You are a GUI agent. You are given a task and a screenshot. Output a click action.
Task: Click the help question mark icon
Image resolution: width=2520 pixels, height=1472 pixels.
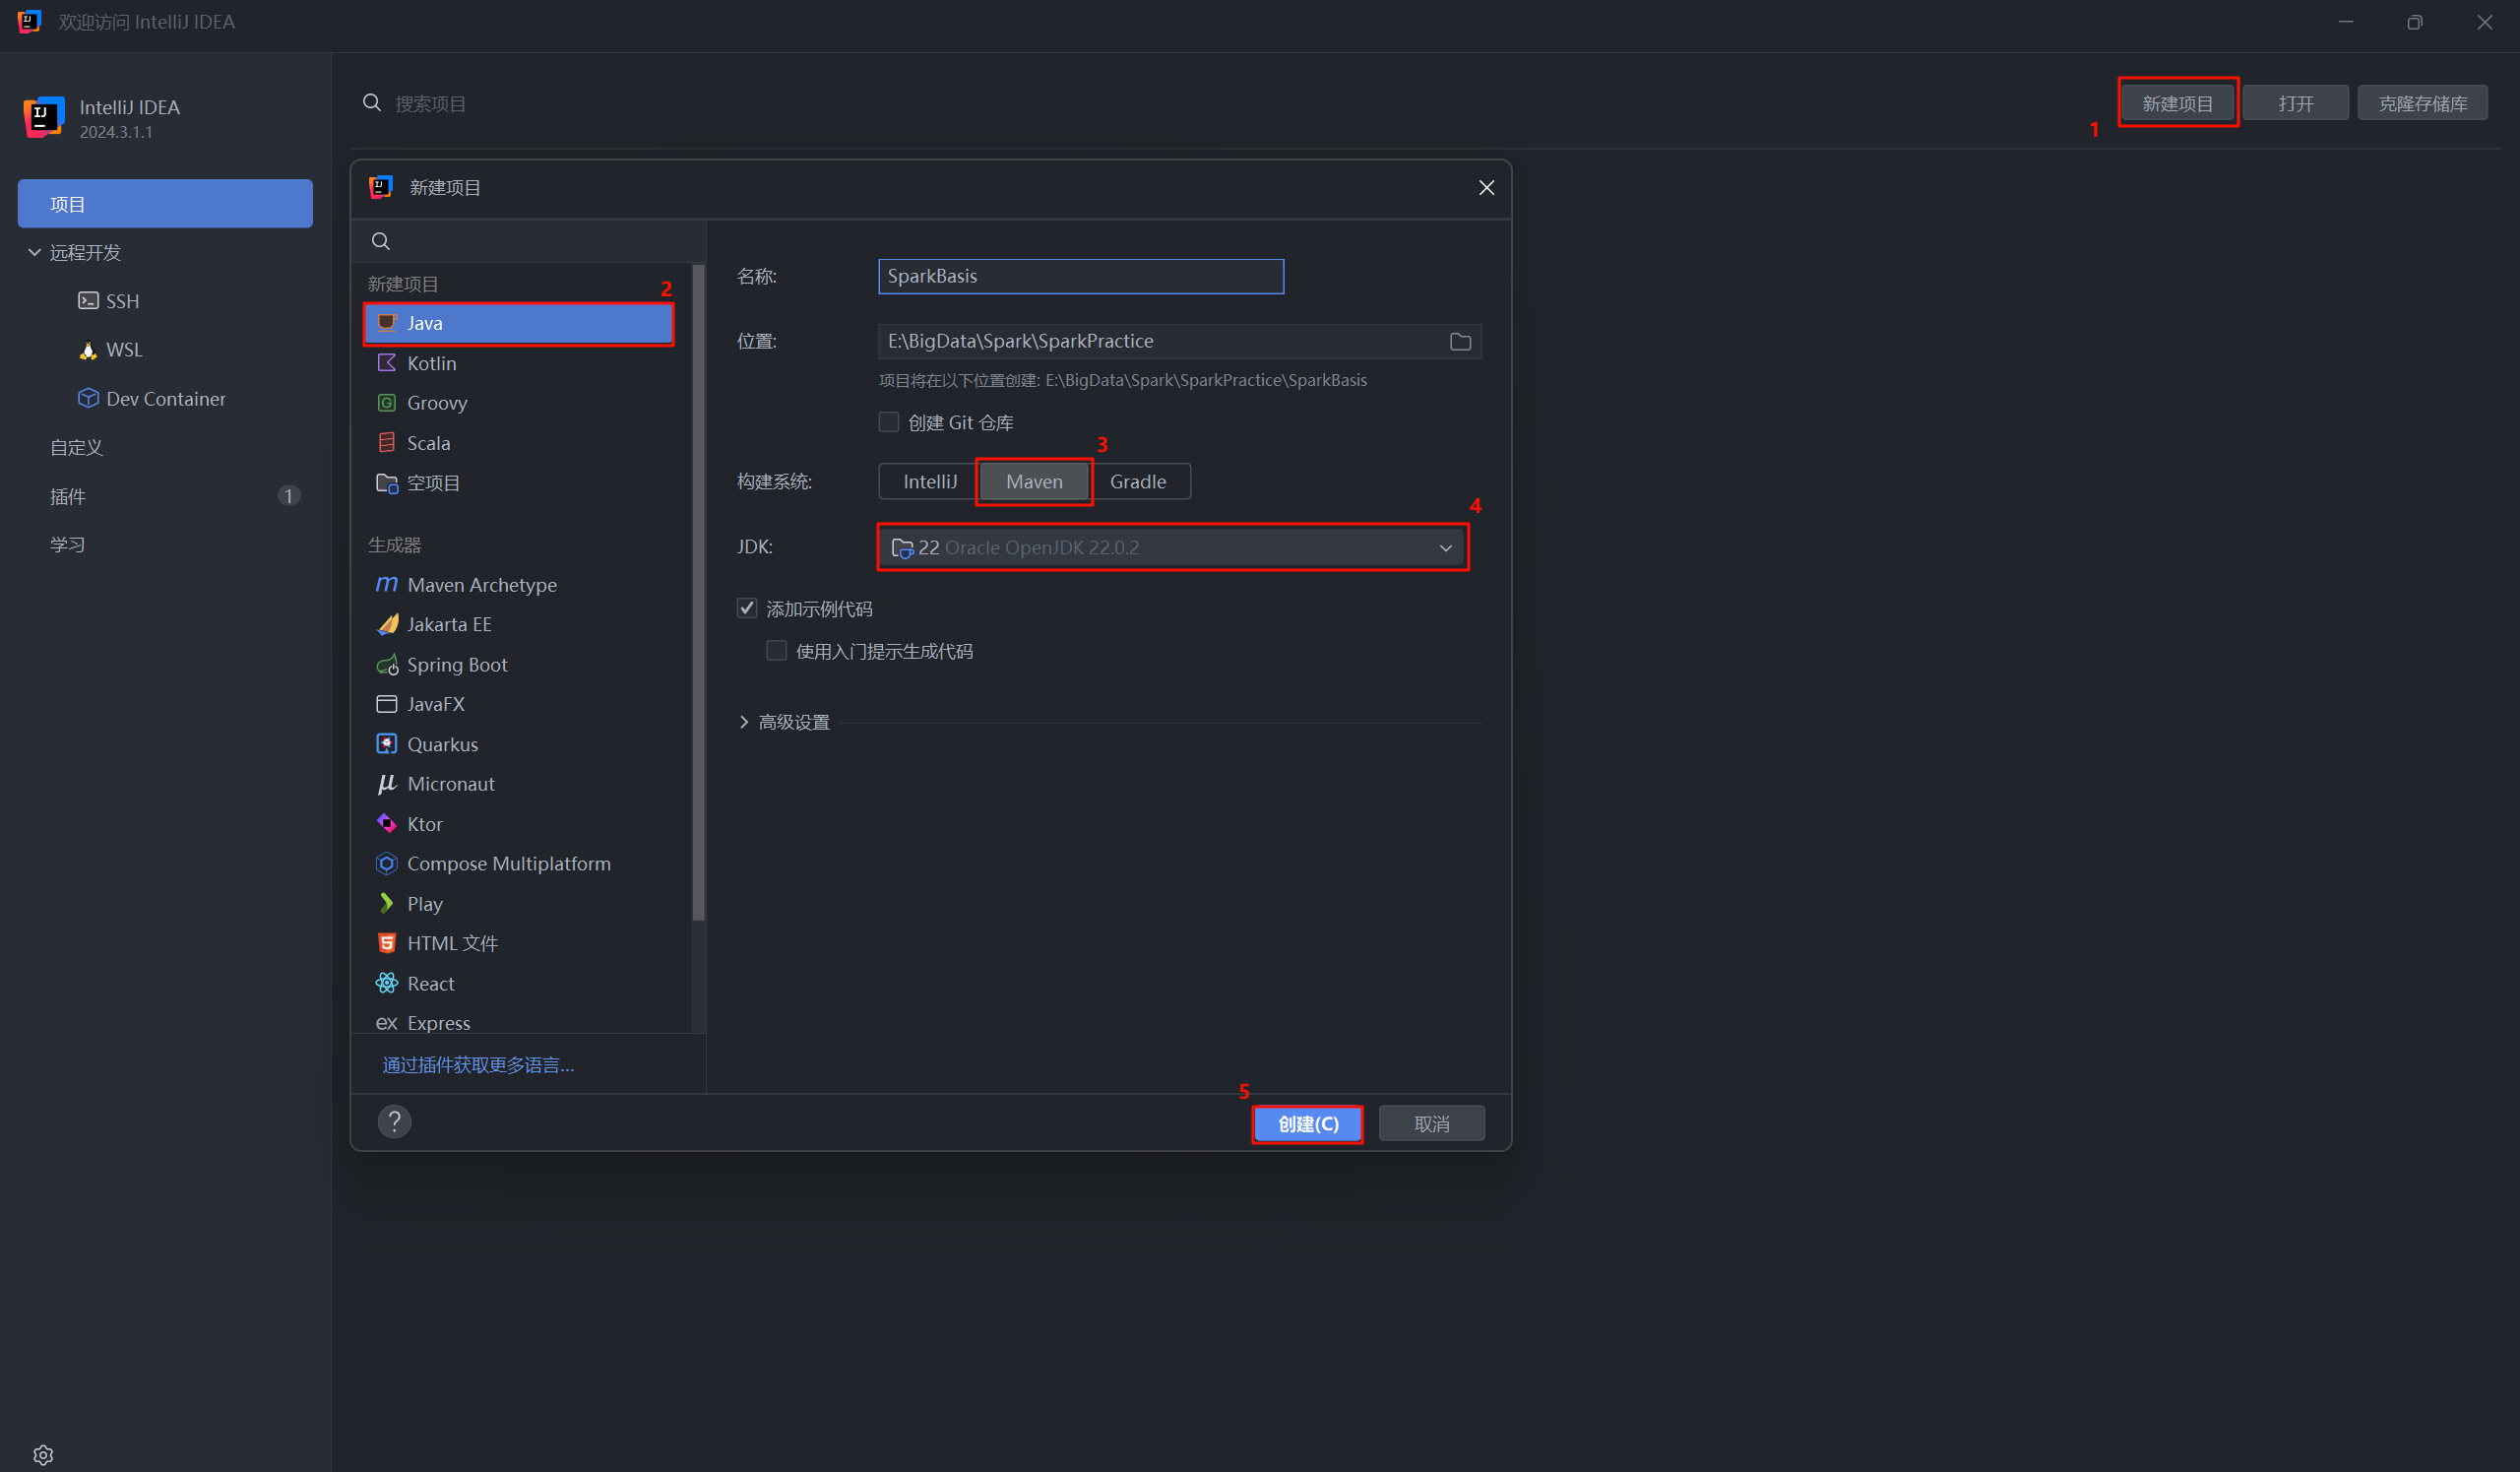(x=394, y=1121)
